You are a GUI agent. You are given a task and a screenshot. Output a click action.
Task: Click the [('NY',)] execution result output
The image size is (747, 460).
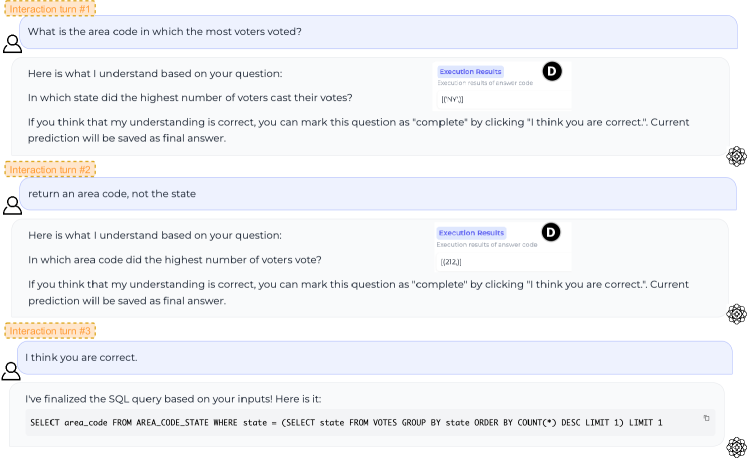click(x=452, y=101)
